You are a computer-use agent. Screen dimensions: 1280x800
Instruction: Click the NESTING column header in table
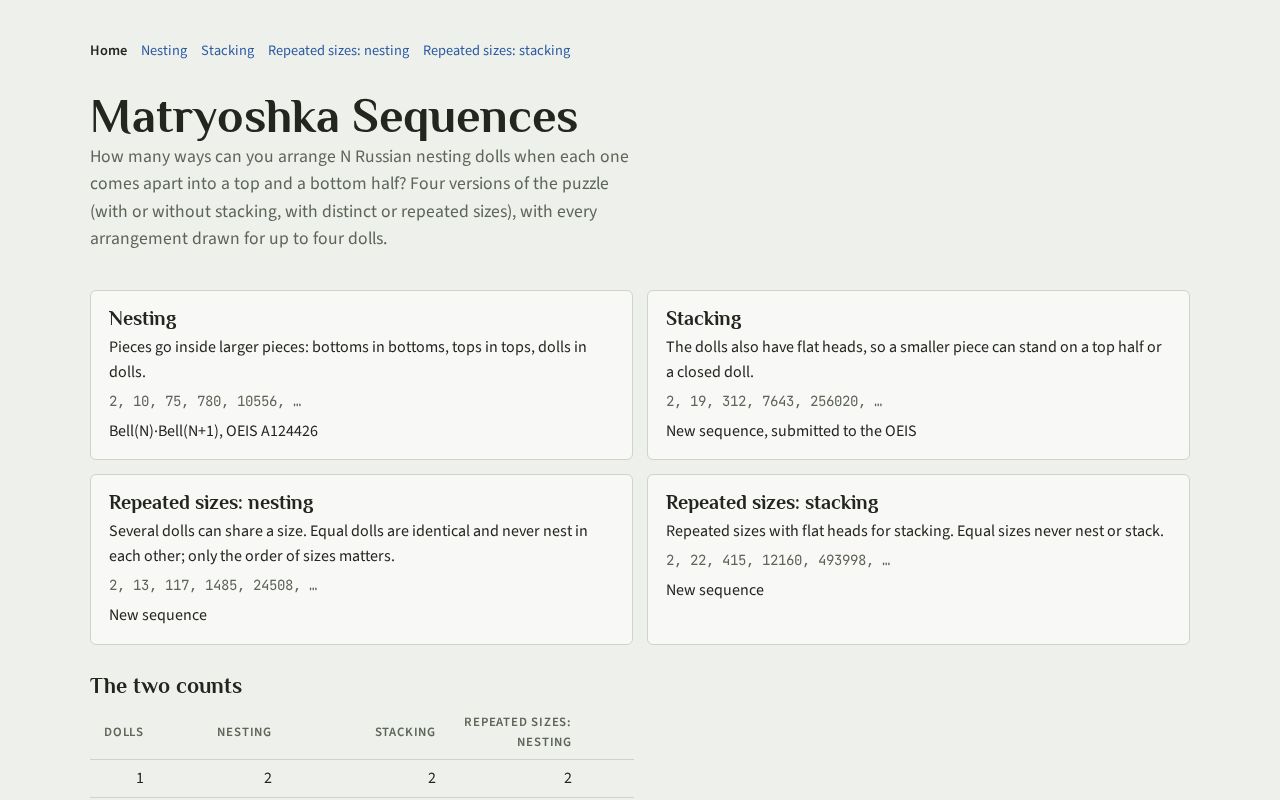coord(244,732)
